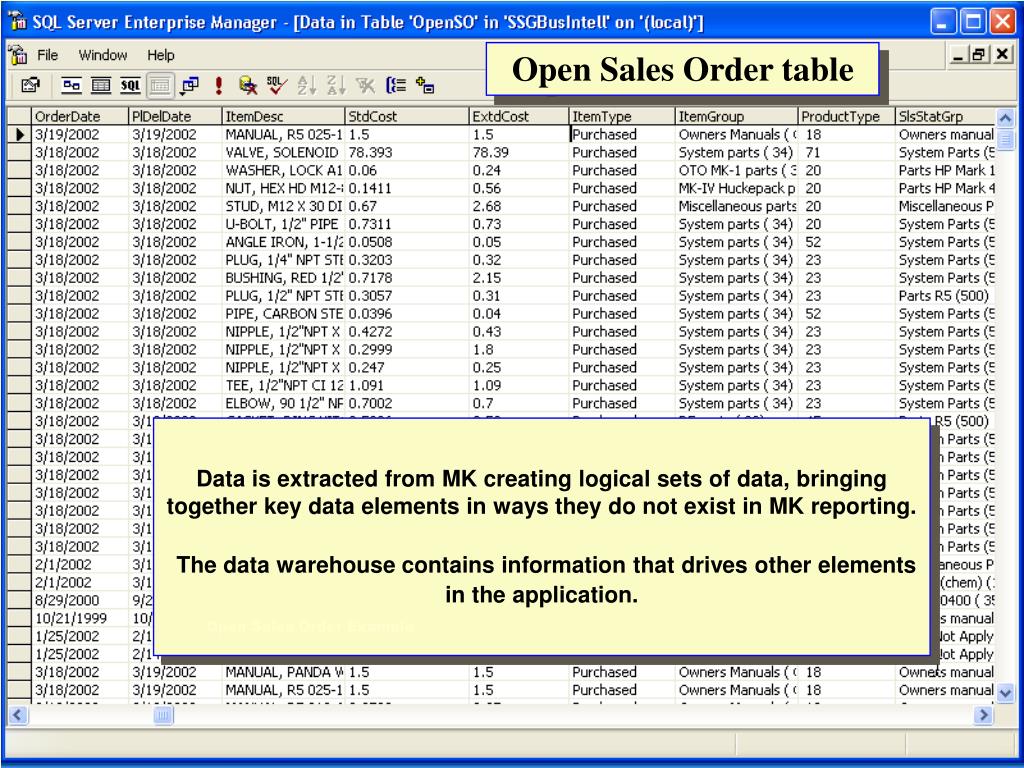The width and height of the screenshot is (1024, 768).
Task: Click the StdCost value 78.393
Action: [x=407, y=152]
